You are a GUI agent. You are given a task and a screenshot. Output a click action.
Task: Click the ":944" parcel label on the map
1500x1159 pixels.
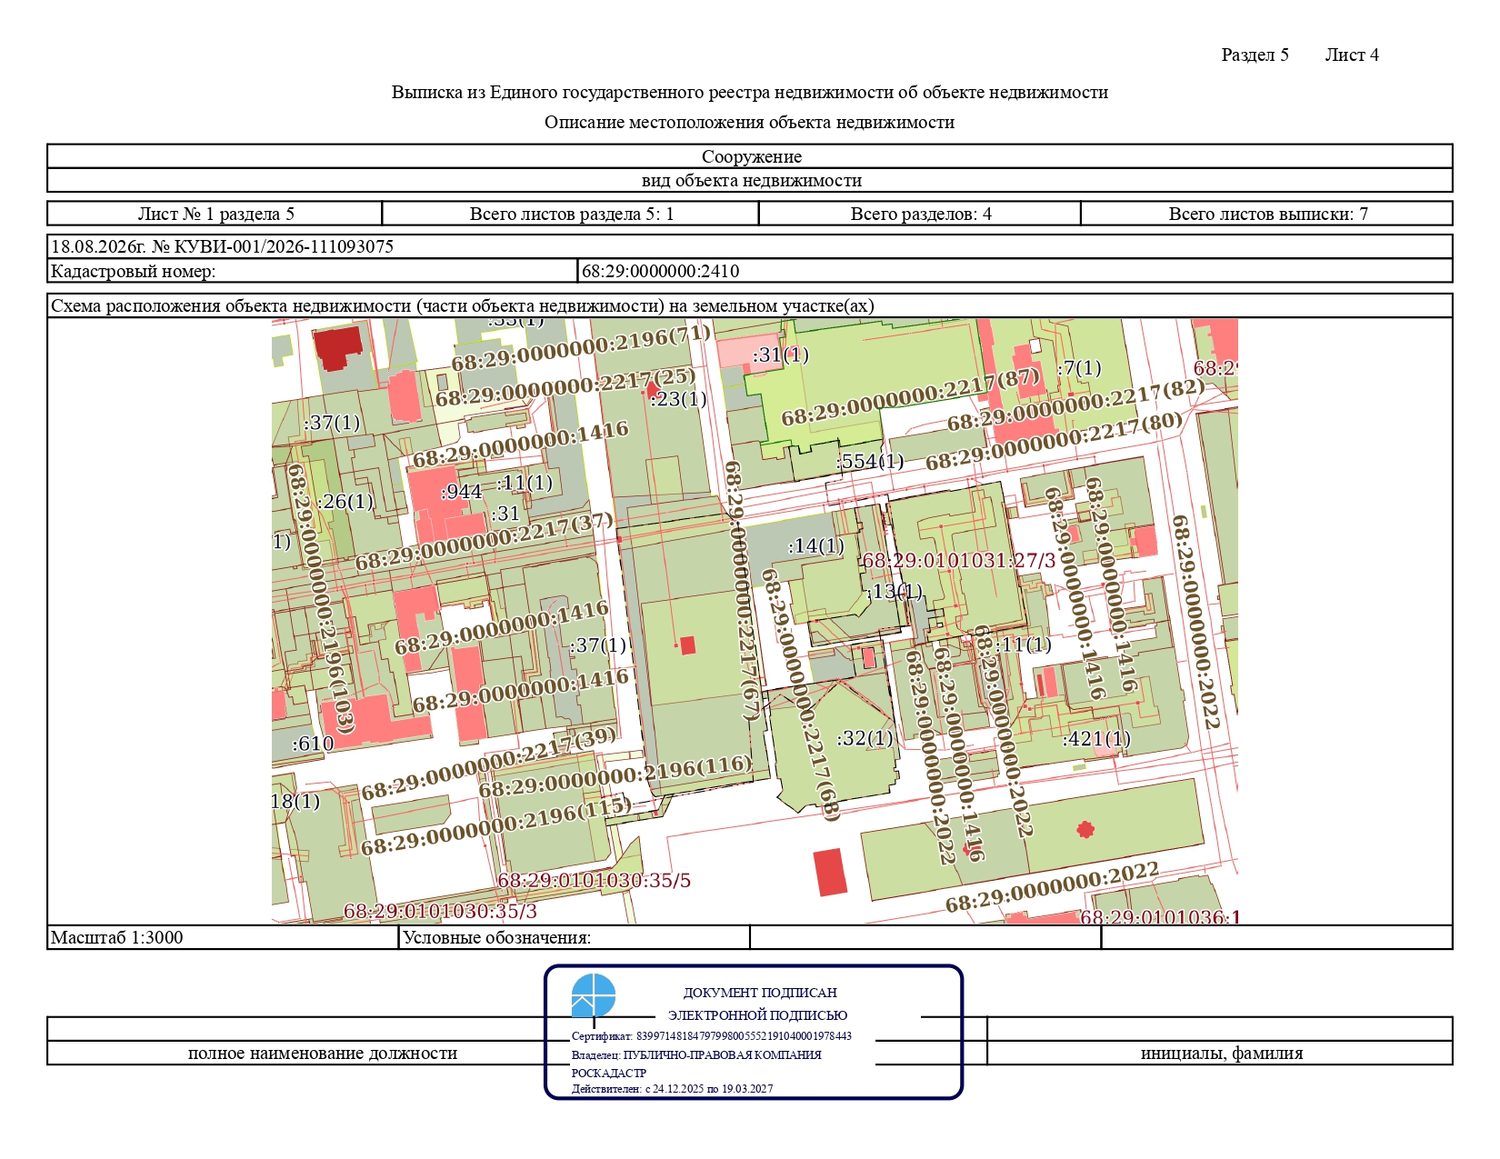[461, 492]
